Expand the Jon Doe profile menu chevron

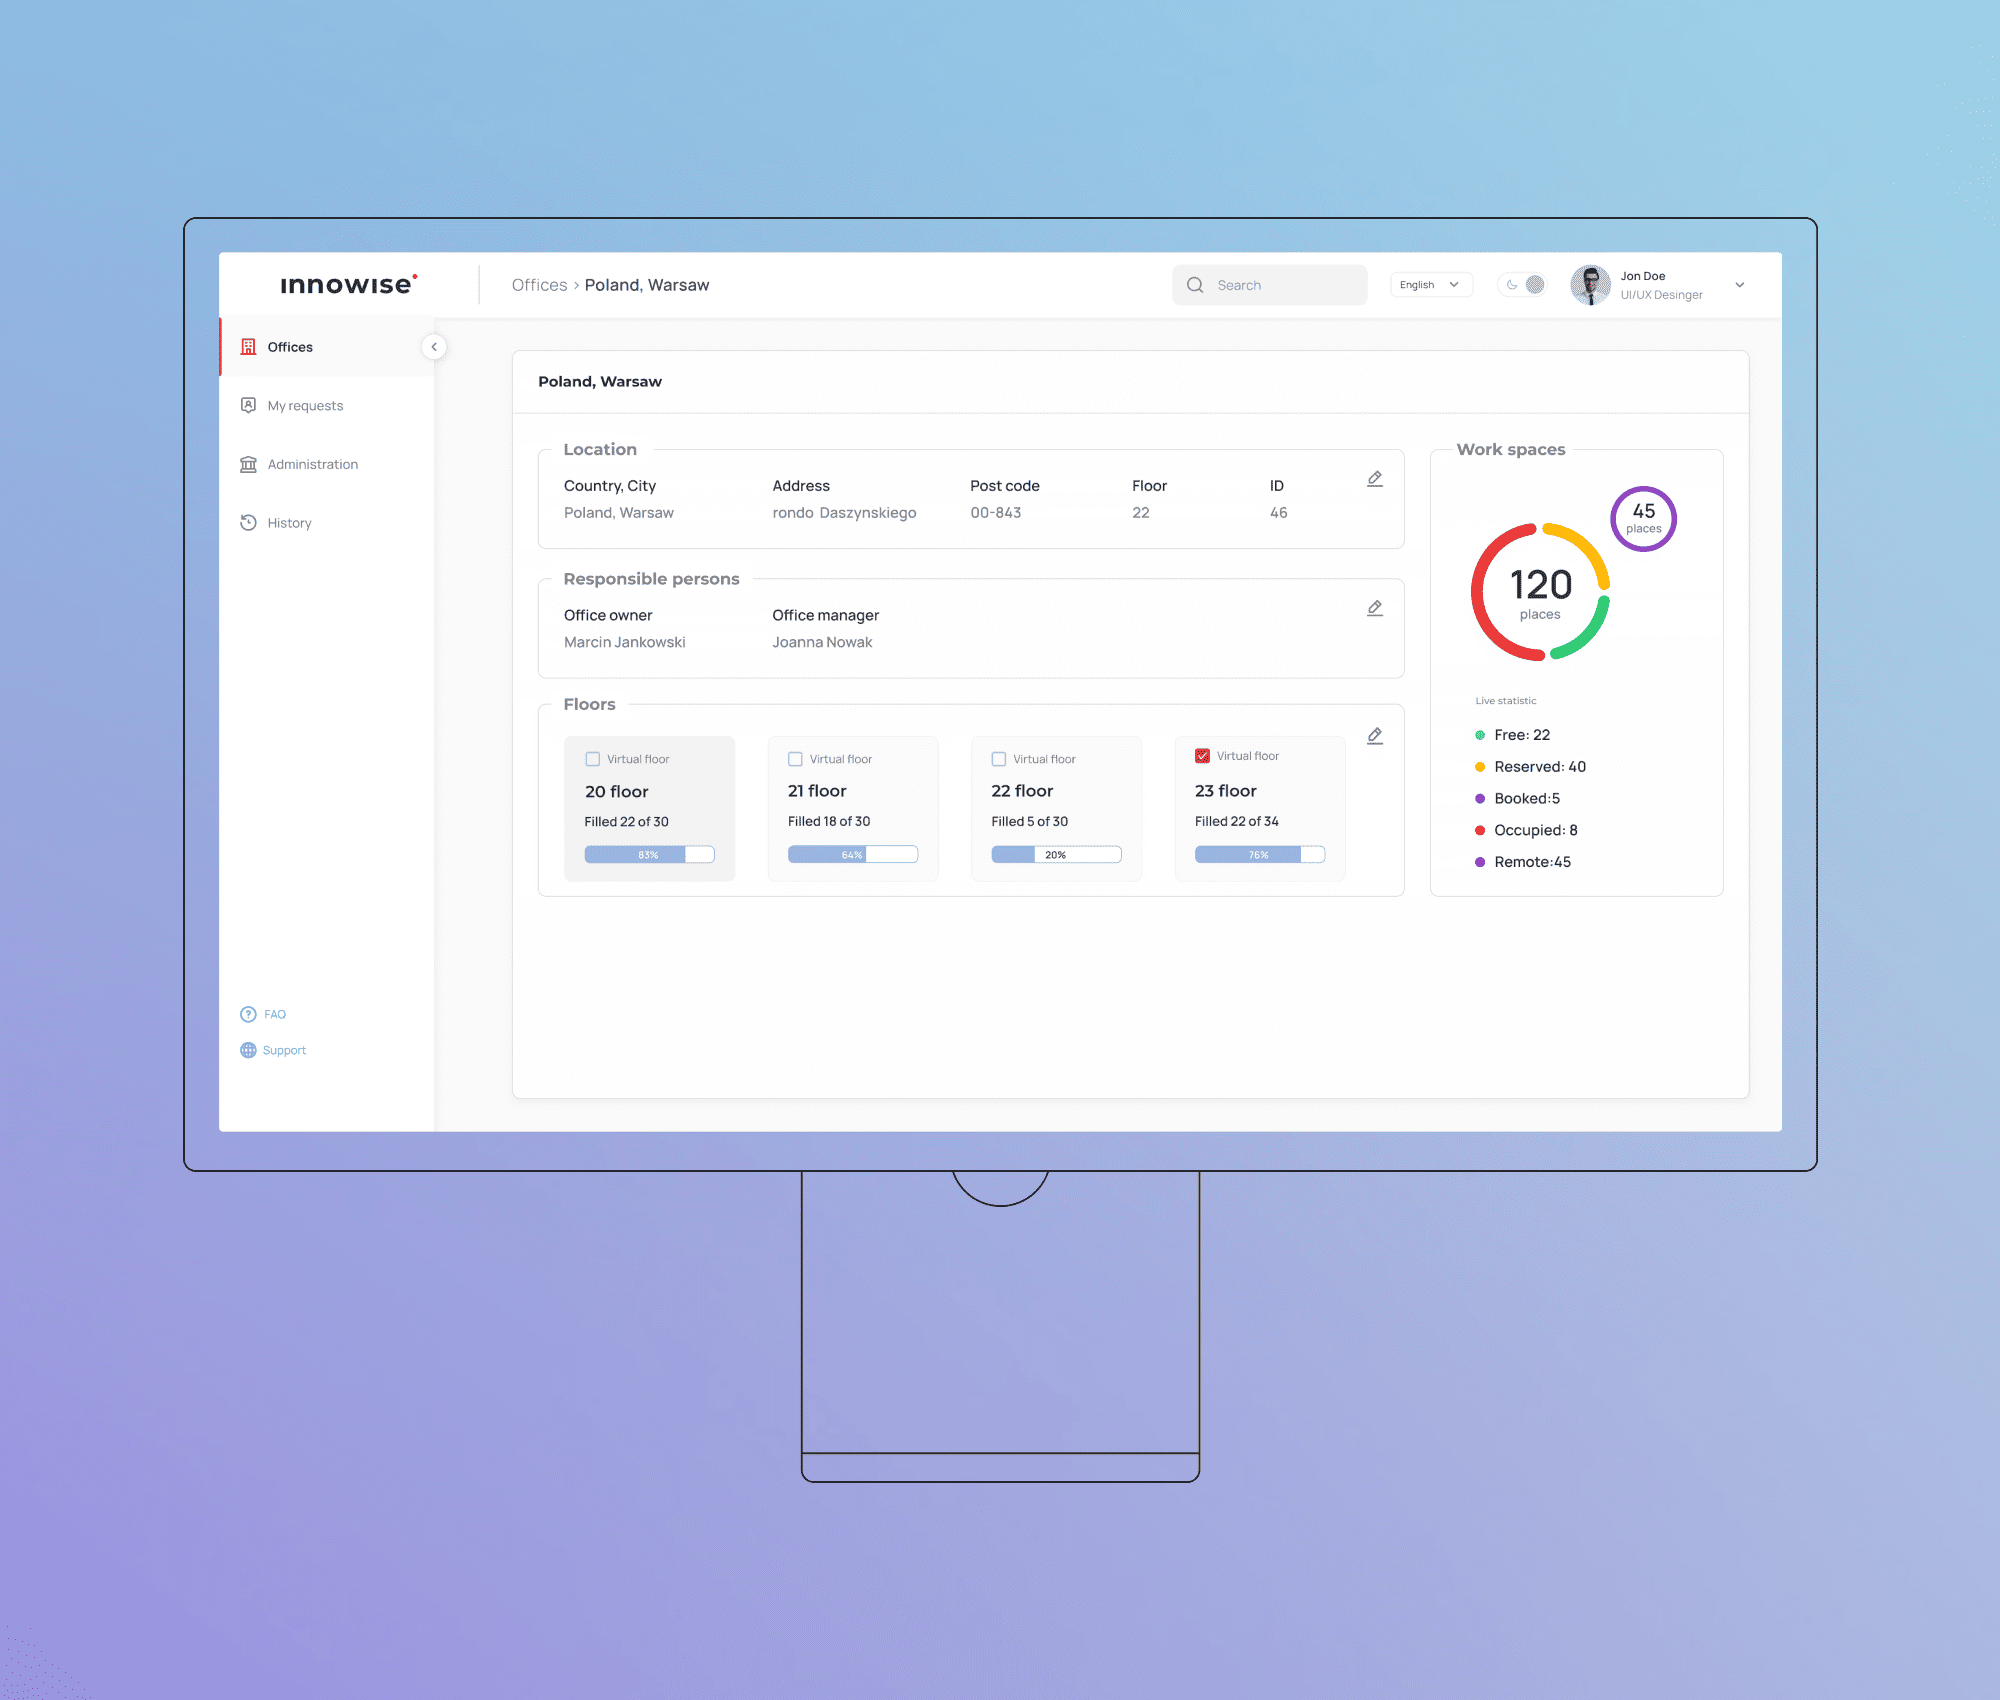click(1740, 285)
